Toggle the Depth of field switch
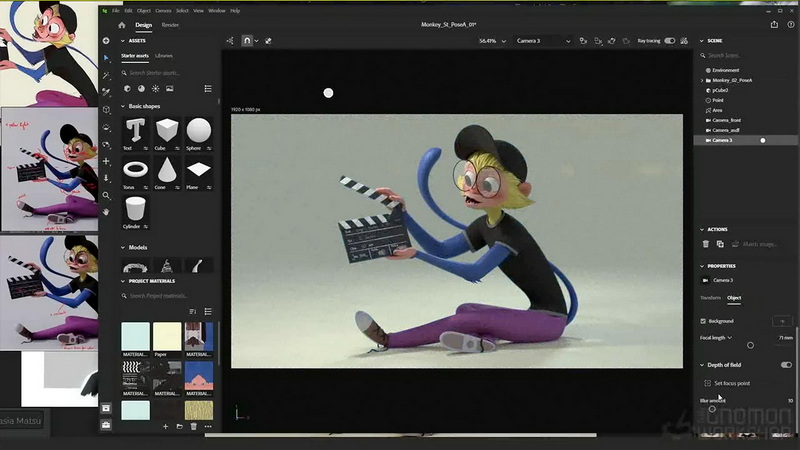 786,365
